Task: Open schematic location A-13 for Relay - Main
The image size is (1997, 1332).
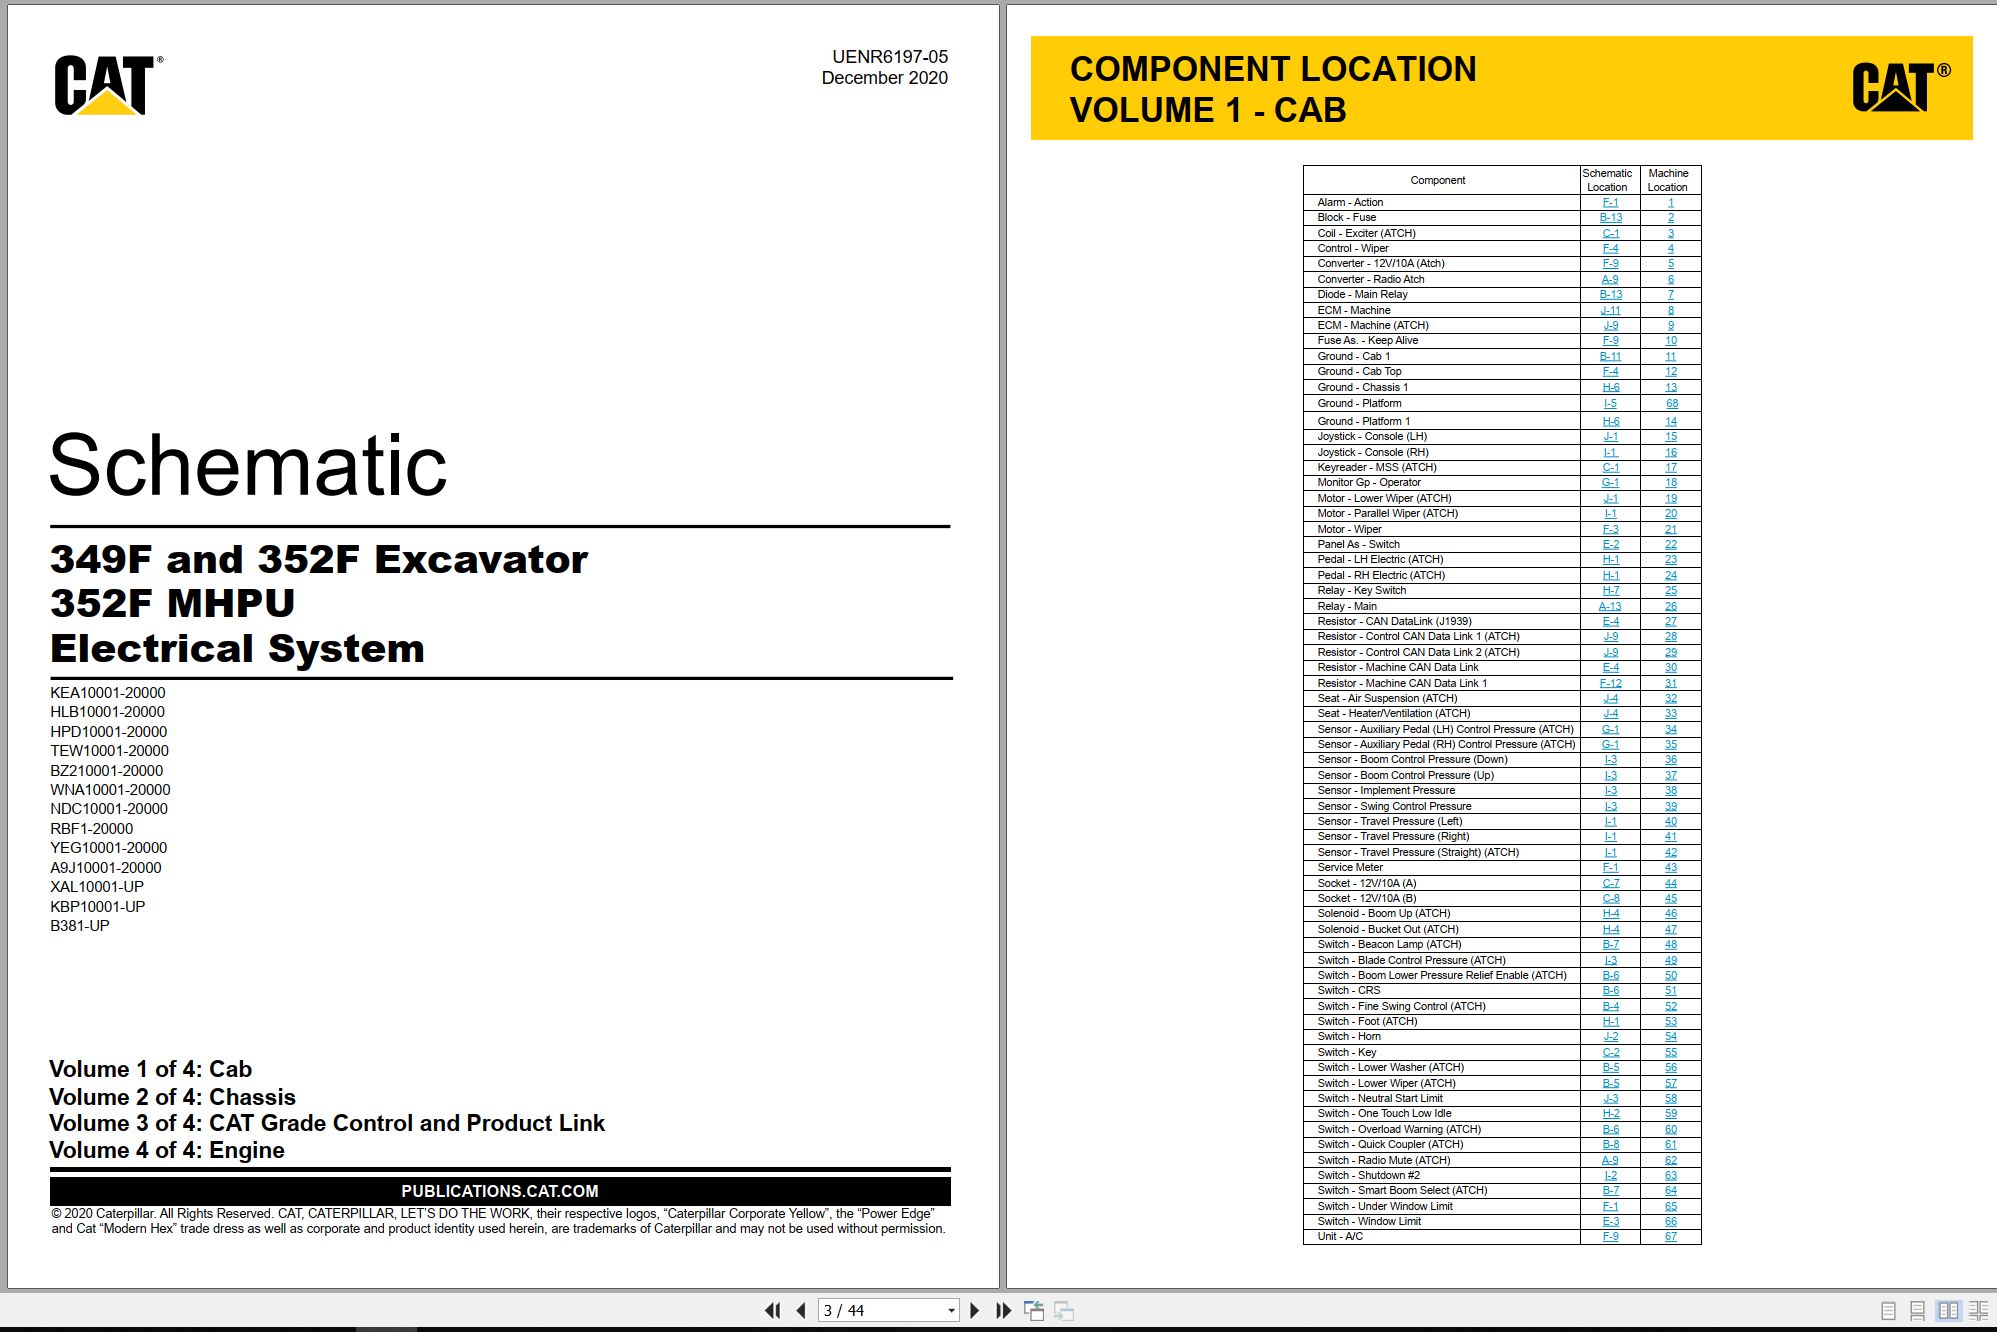Action: [1610, 606]
